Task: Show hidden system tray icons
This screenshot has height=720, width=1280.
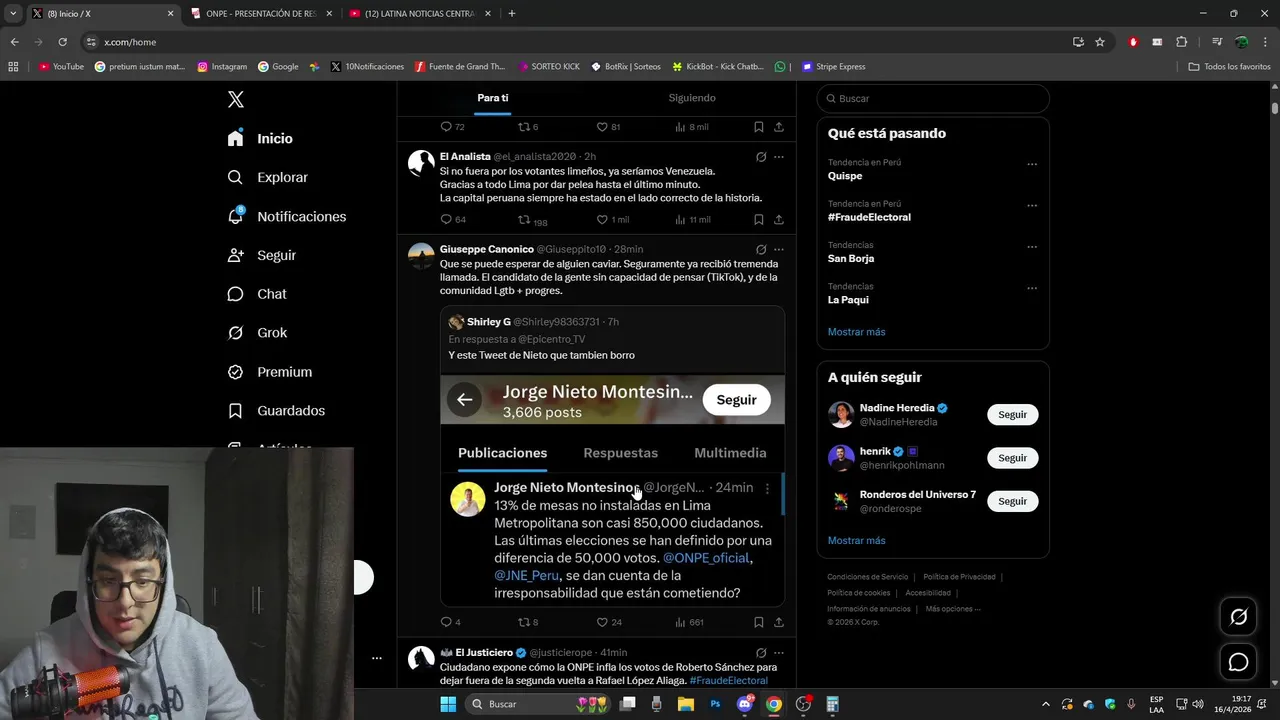Action: tap(1046, 704)
